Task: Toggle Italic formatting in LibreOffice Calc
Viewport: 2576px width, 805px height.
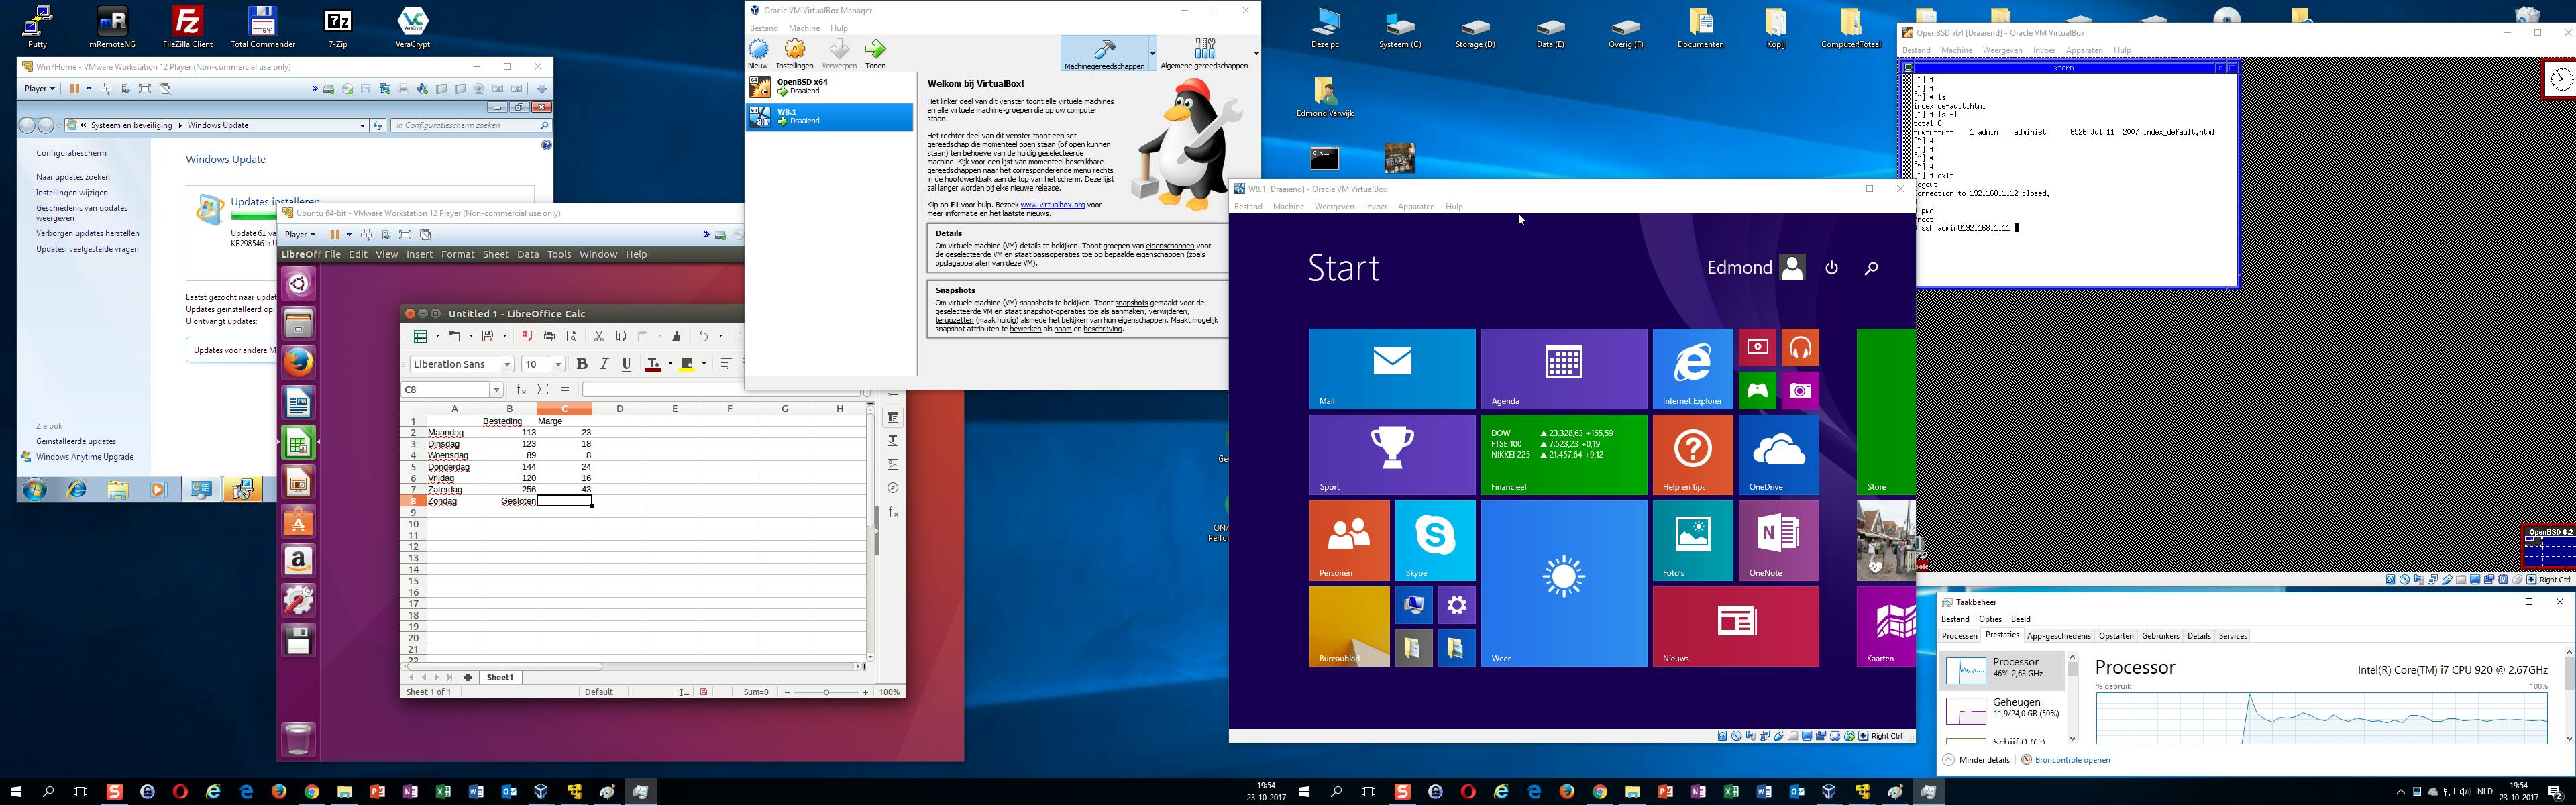Action: [x=604, y=364]
